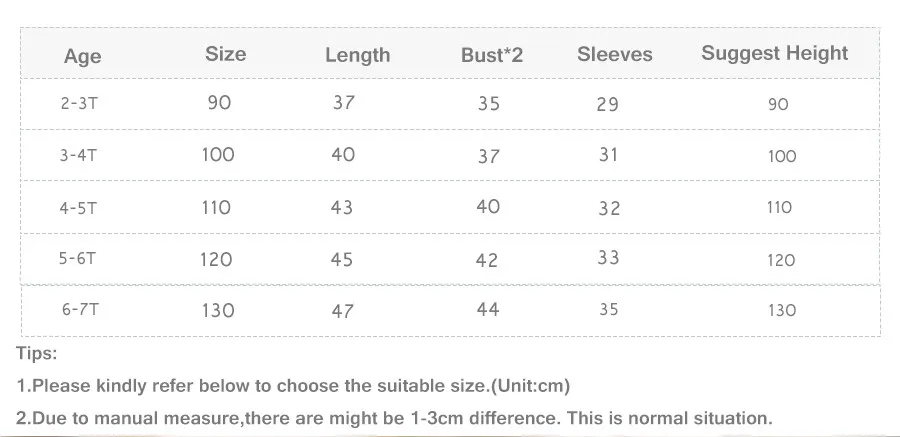Click the Age column header
900x437 pixels.
point(83,56)
